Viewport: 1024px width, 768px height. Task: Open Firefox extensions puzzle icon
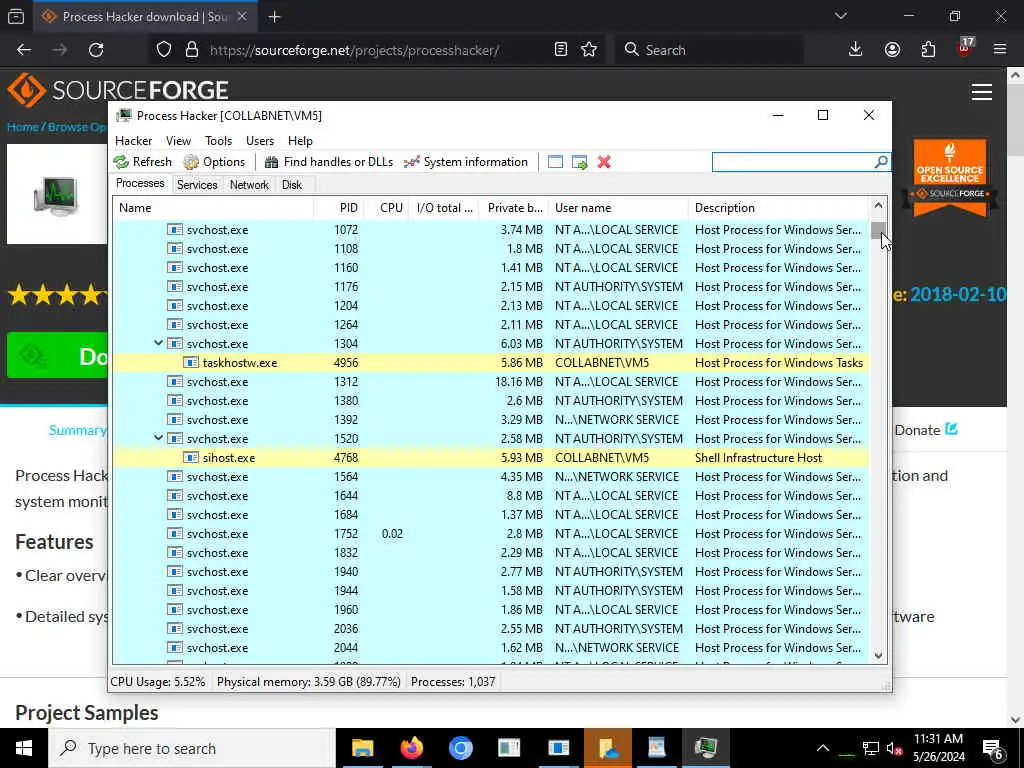point(928,50)
